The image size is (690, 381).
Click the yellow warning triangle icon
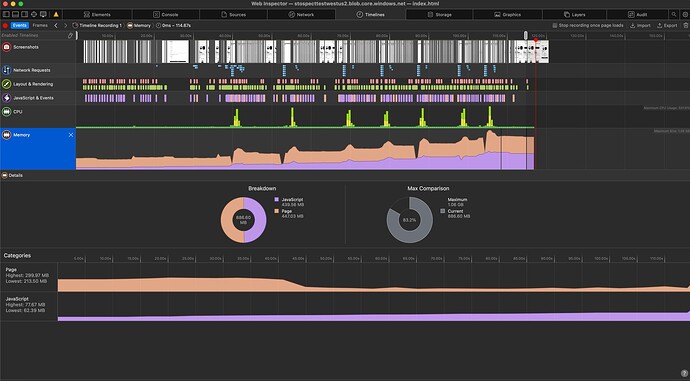point(56,14)
